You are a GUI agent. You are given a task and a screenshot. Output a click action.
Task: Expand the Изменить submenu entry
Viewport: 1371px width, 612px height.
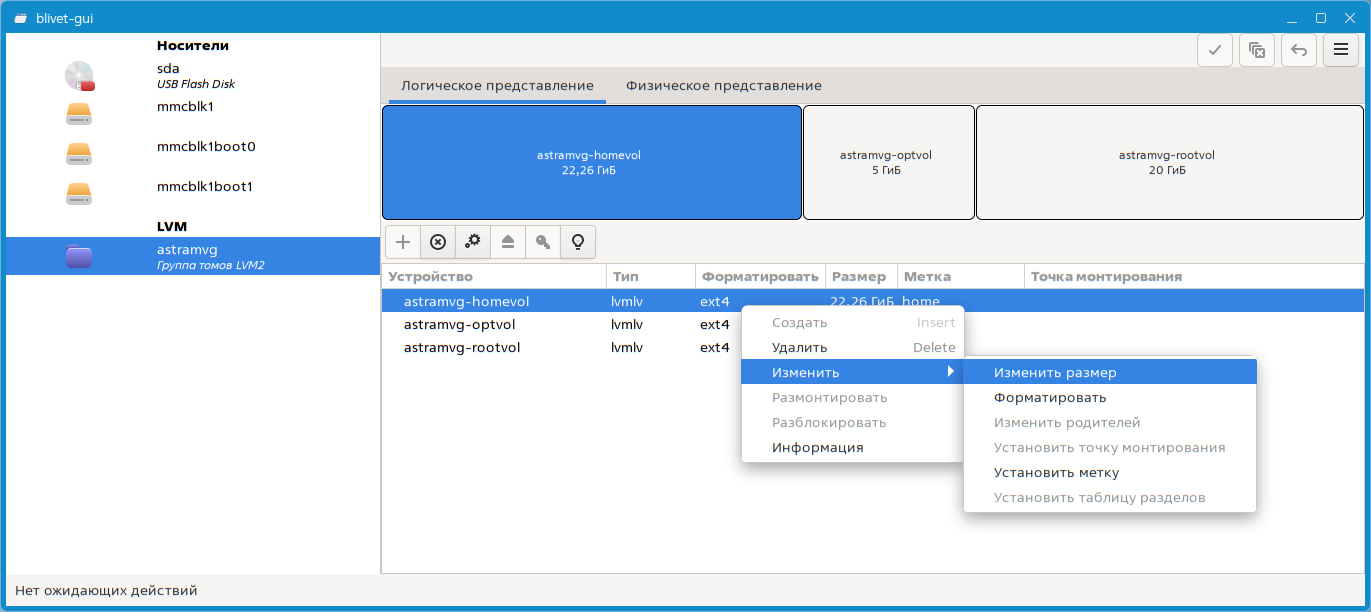pos(805,372)
